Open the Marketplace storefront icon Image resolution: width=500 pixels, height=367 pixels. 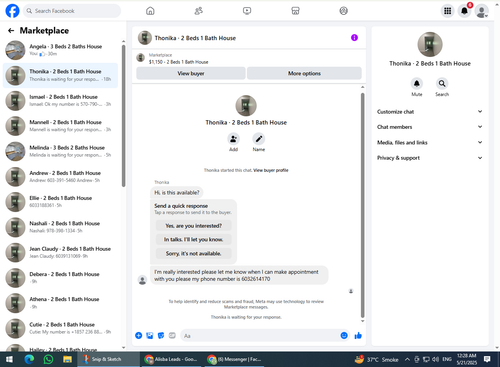[x=295, y=11]
